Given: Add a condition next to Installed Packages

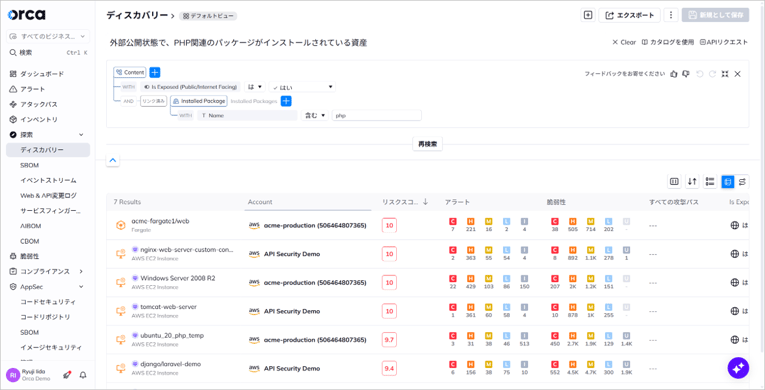Looking at the screenshot, I should point(286,101).
